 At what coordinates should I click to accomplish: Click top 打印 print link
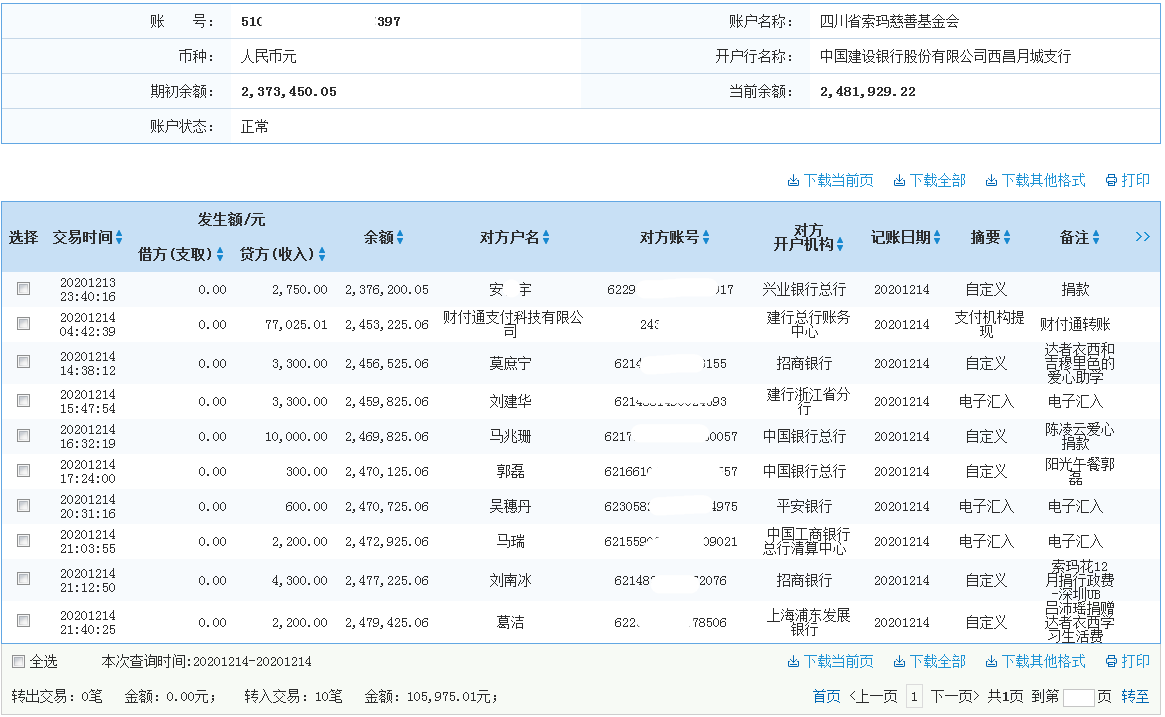(x=1128, y=181)
